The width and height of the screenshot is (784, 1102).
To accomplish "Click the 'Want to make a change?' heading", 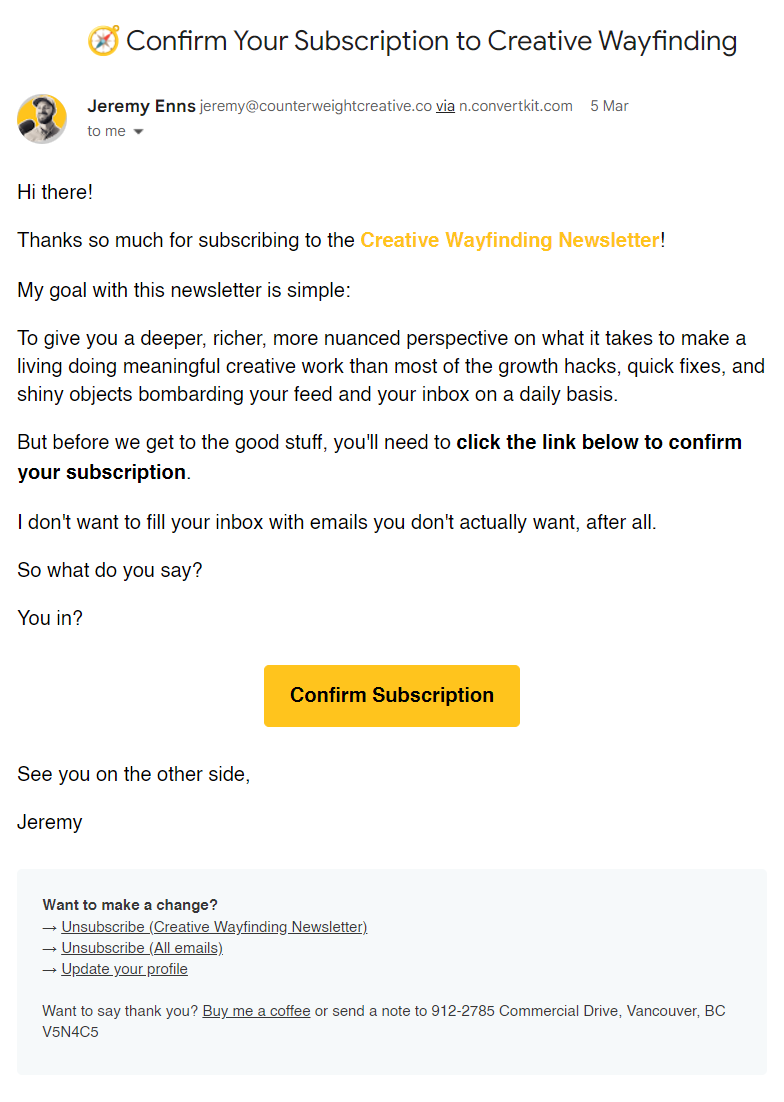I will (x=130, y=905).
